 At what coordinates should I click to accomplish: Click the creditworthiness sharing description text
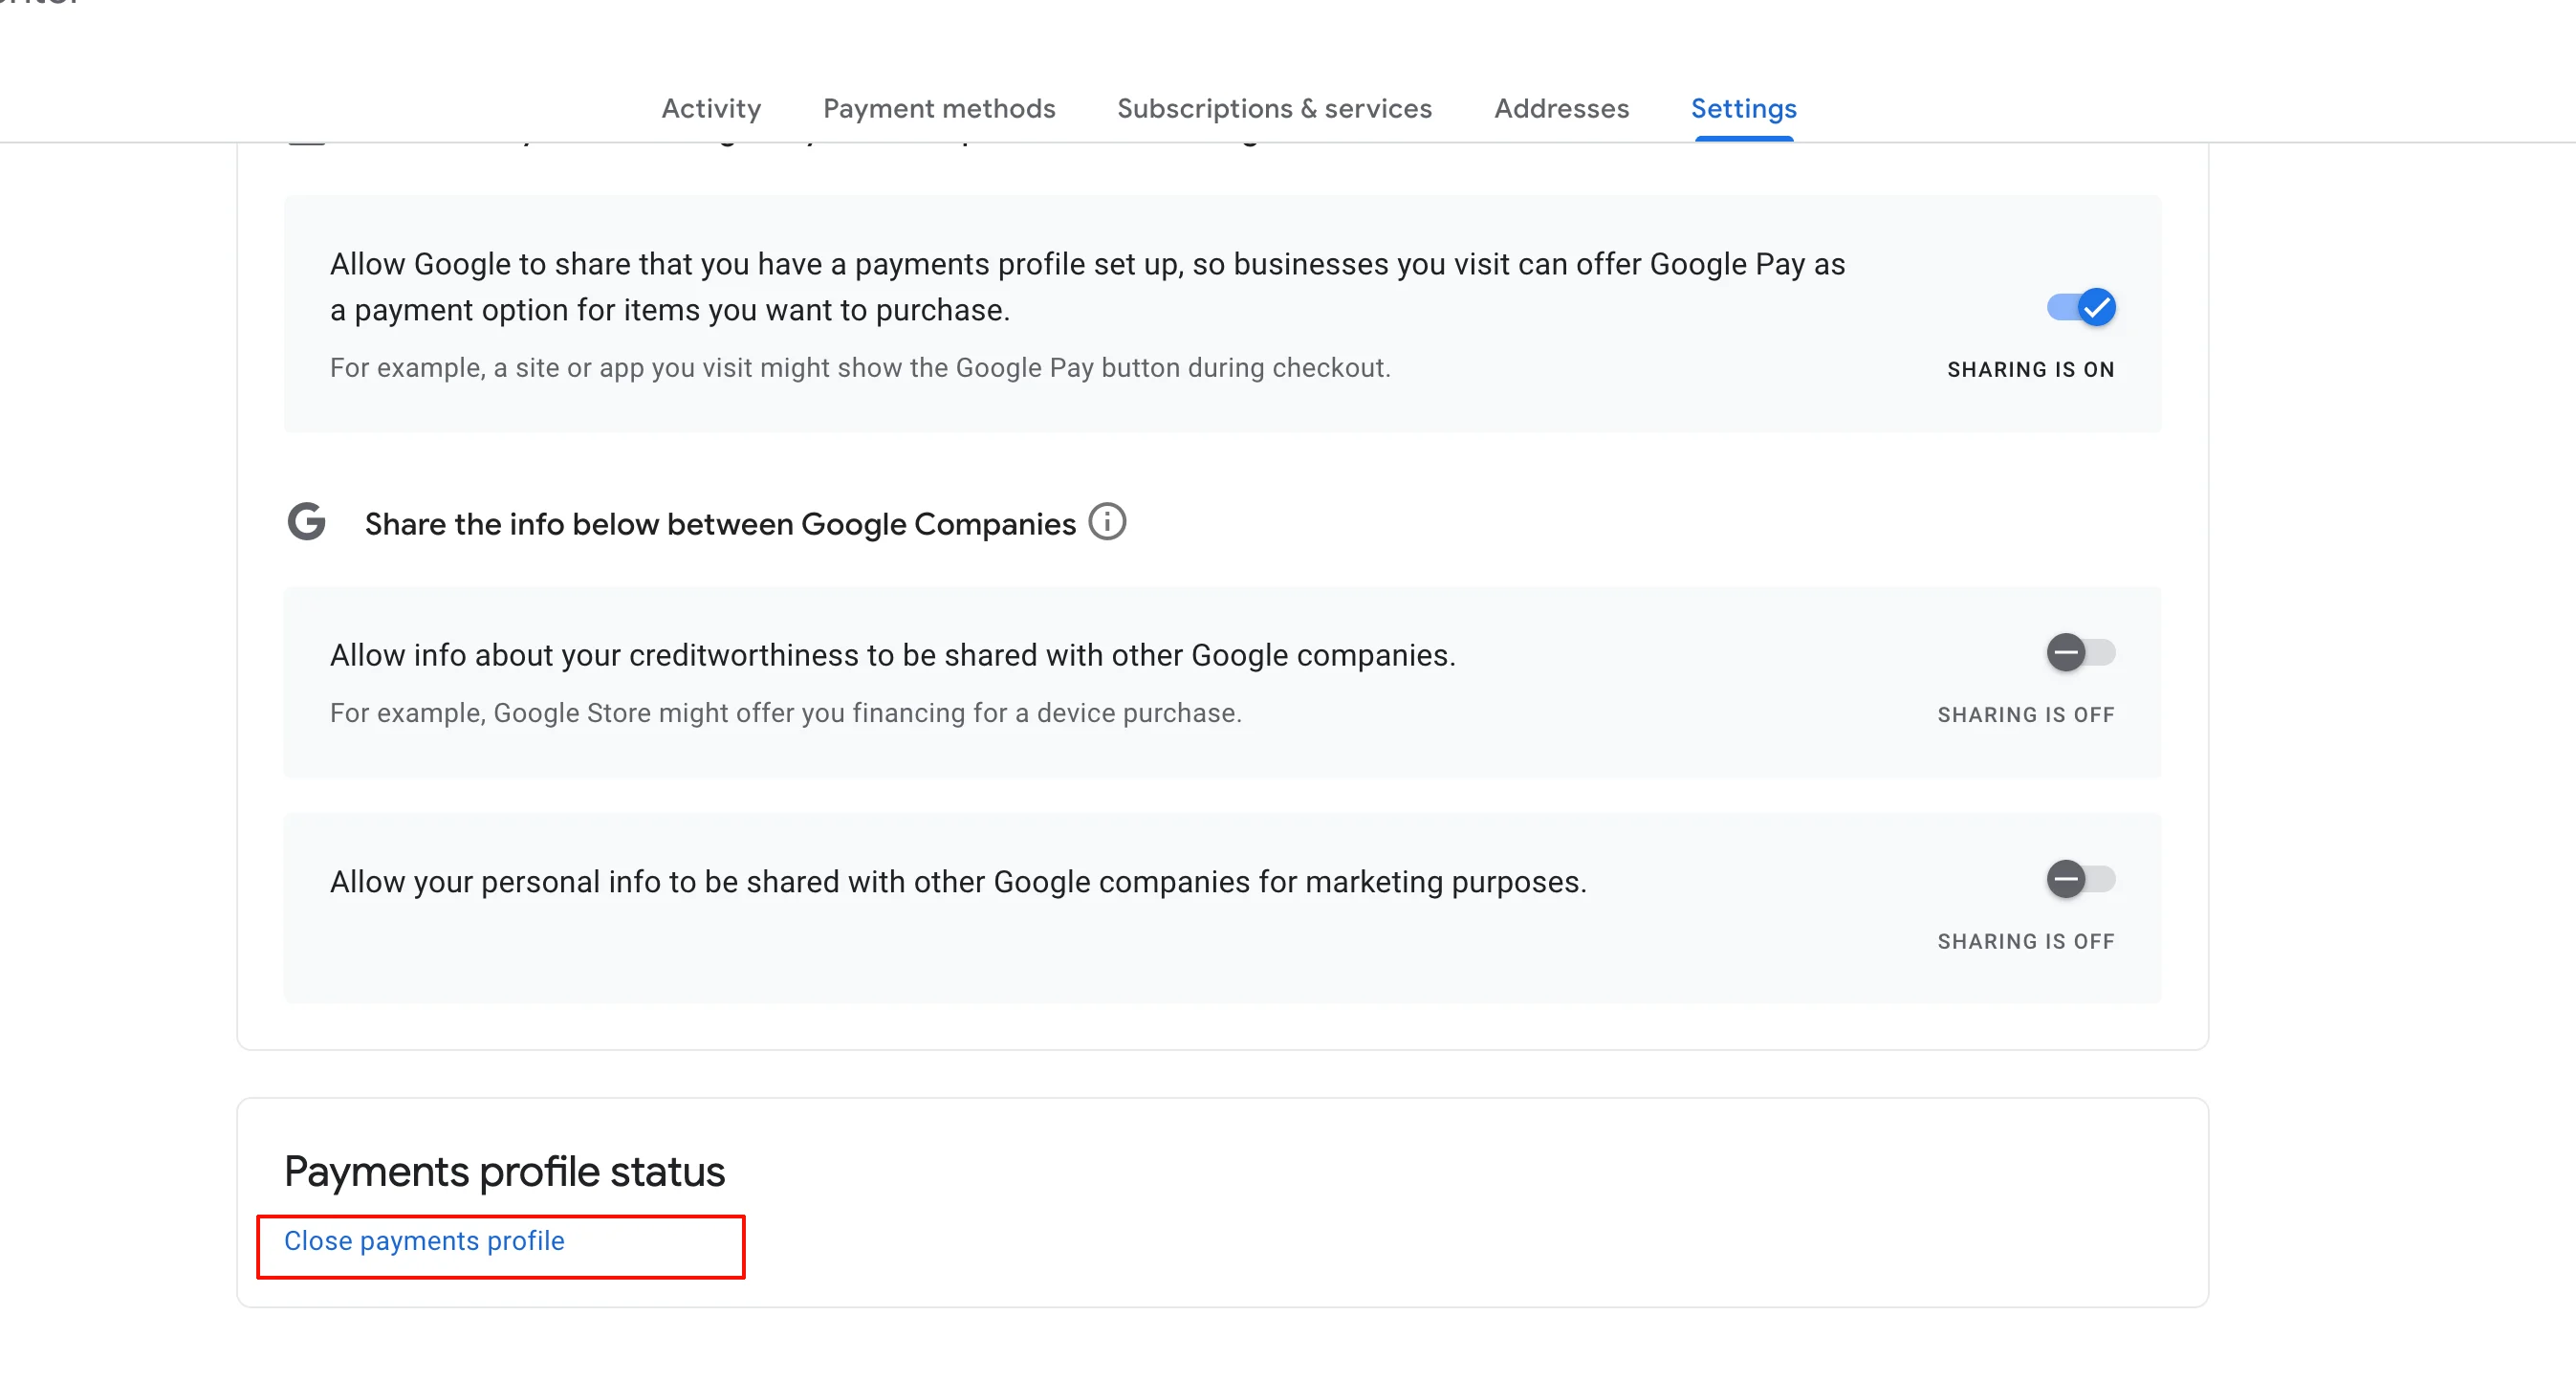(x=892, y=655)
